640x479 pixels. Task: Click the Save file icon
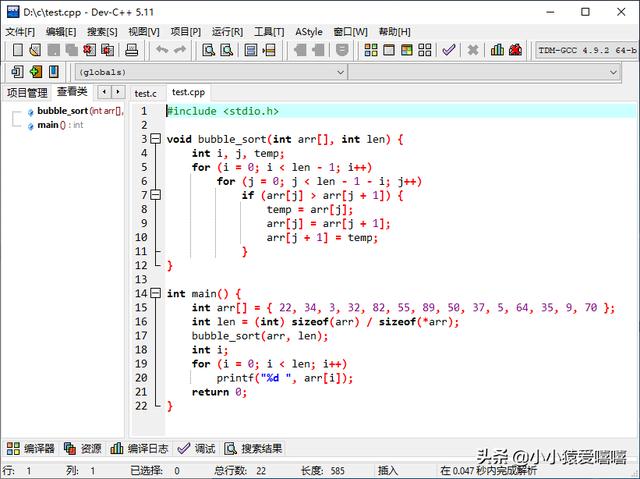click(x=53, y=50)
